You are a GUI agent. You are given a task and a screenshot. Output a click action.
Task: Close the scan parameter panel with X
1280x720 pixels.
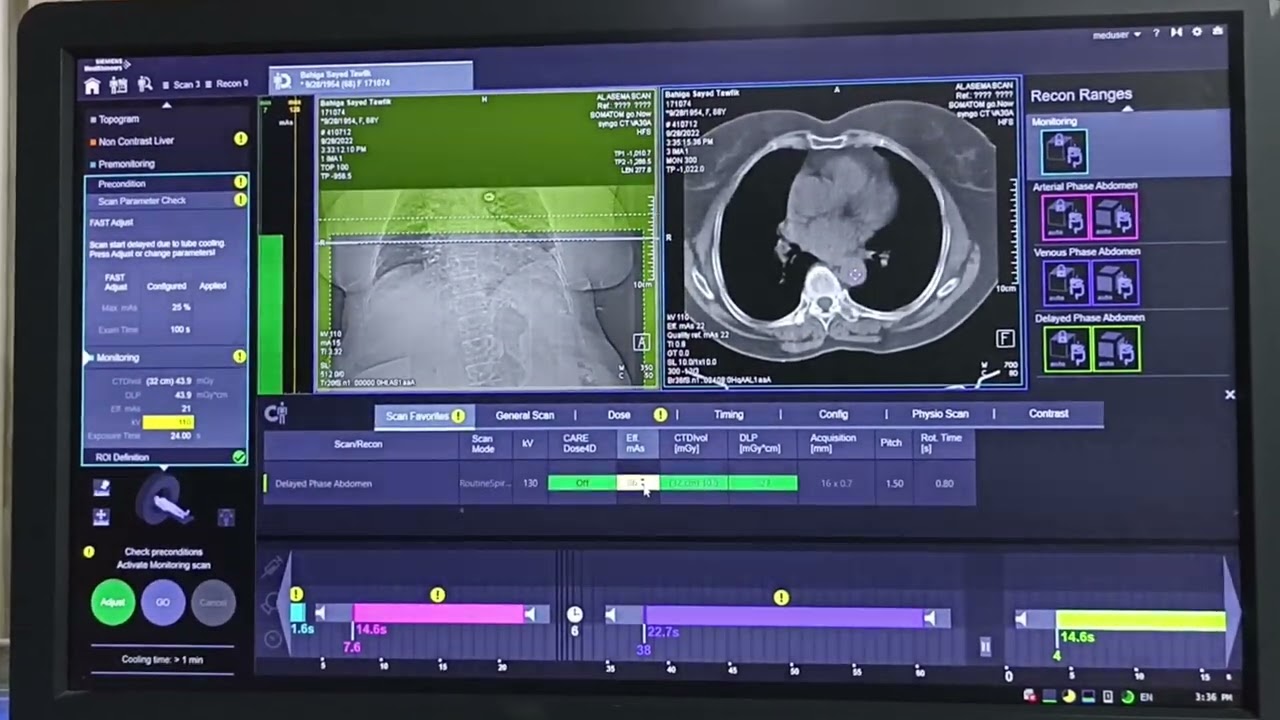(x=1230, y=395)
